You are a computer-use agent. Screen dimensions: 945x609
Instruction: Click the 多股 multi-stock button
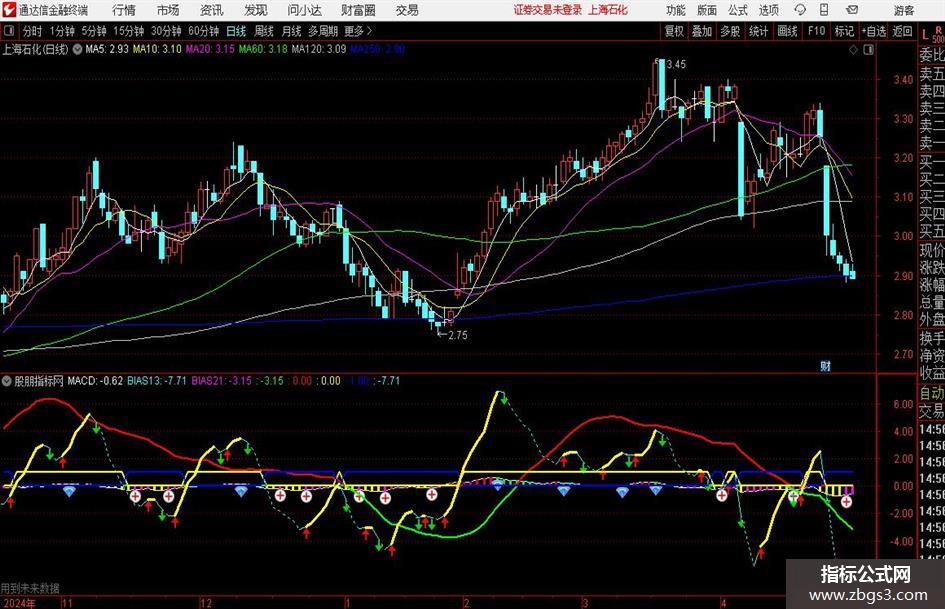730,31
